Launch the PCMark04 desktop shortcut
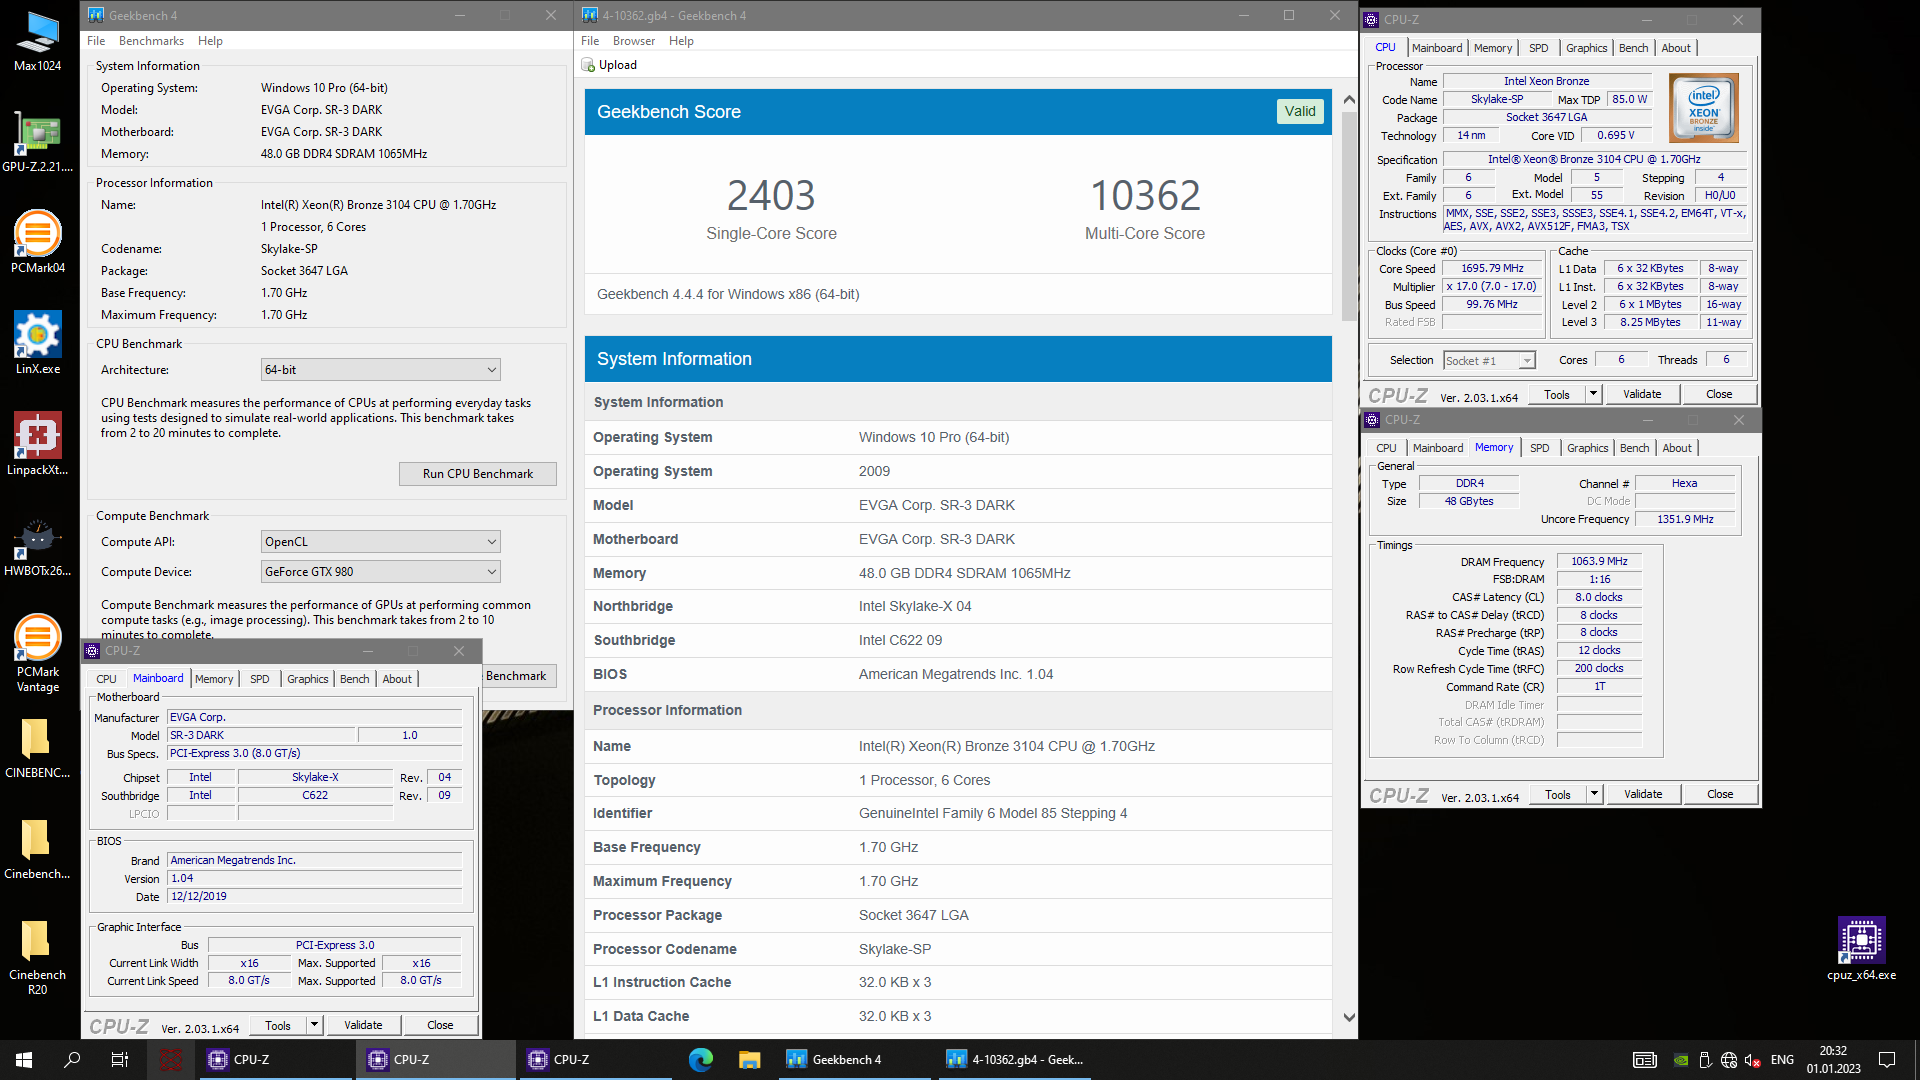 37,243
